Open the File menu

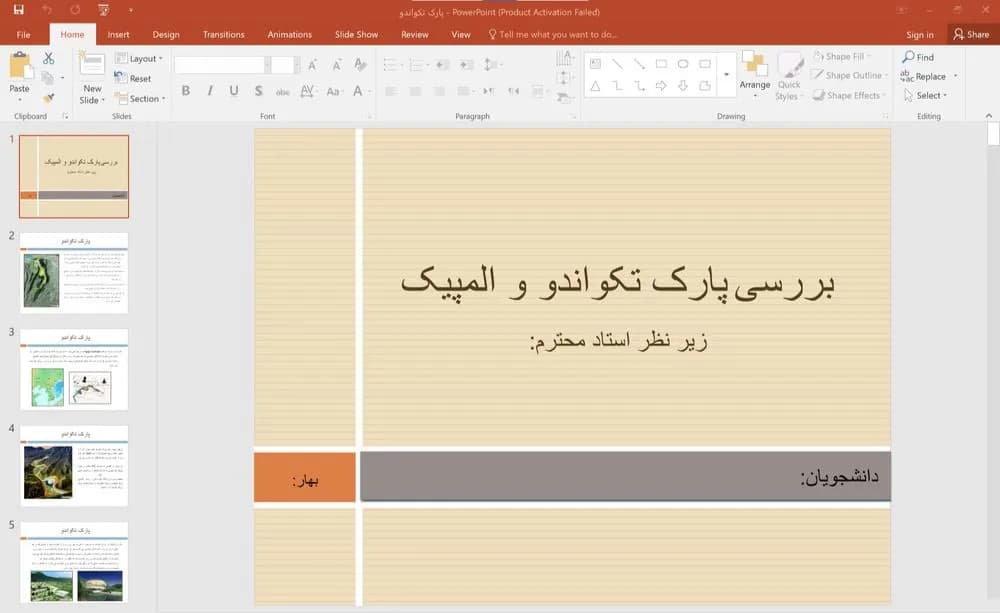click(x=24, y=34)
